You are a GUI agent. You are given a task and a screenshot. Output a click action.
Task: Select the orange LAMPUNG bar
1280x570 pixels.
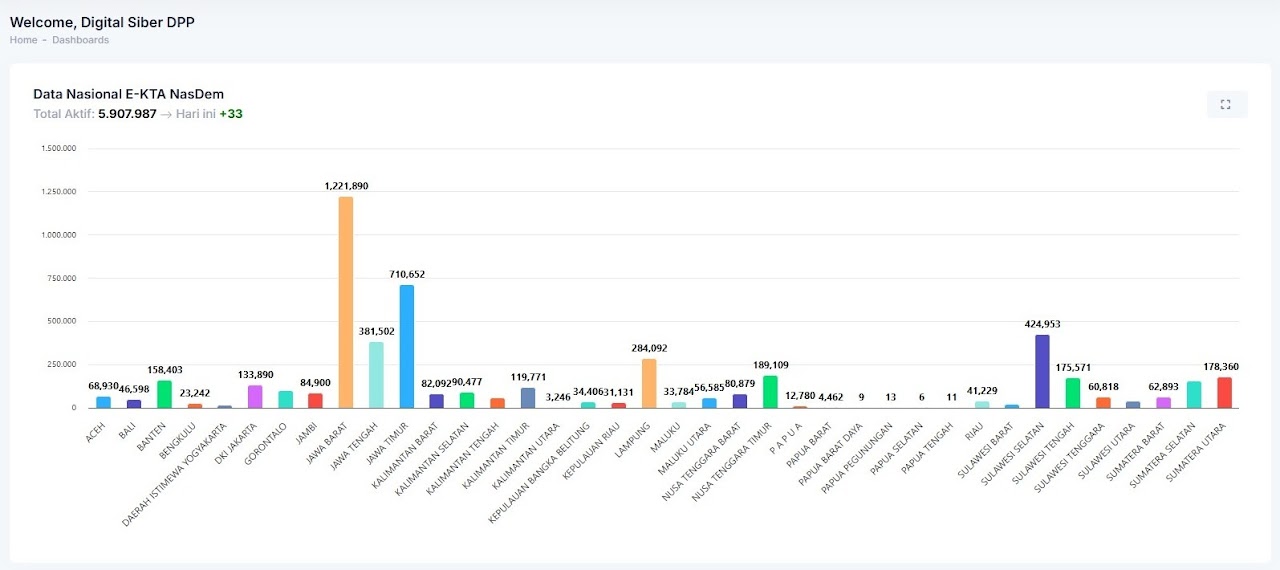648,383
